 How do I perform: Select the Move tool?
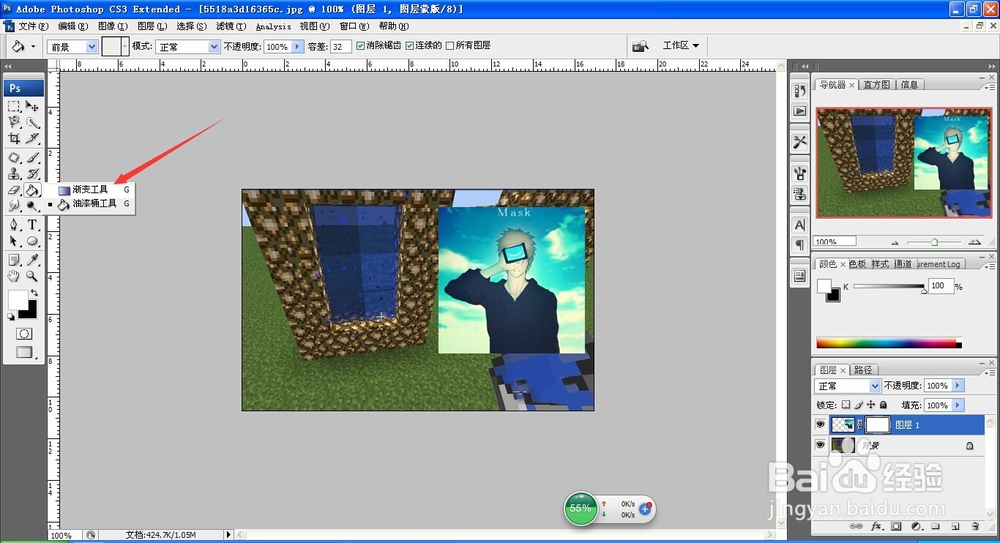point(32,106)
